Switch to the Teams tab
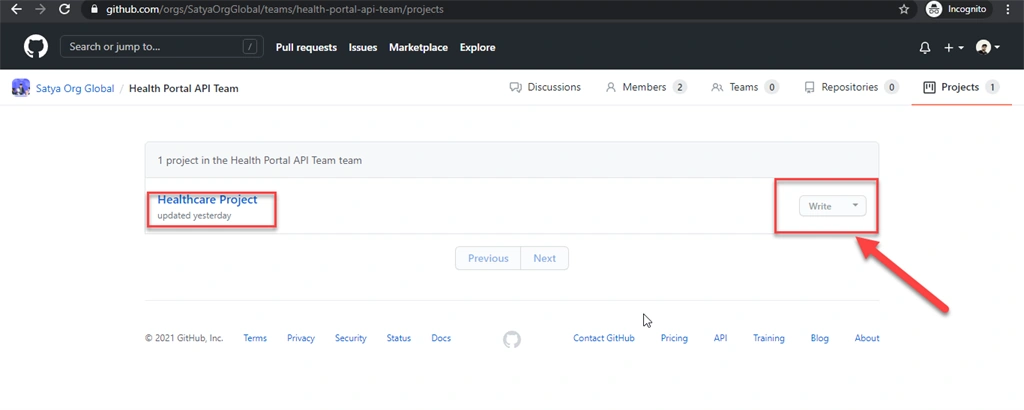The height and width of the screenshot is (410, 1024). pyautogui.click(x=745, y=87)
